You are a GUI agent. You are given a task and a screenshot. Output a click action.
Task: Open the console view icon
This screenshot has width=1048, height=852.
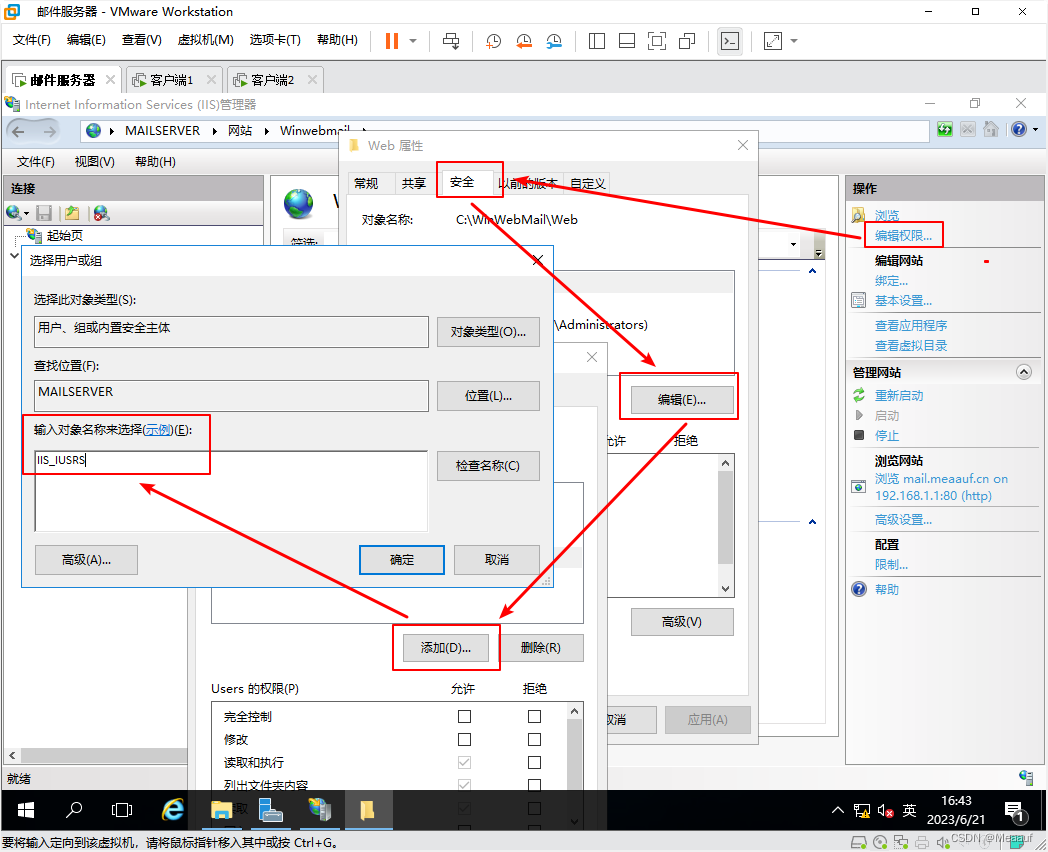(x=730, y=41)
